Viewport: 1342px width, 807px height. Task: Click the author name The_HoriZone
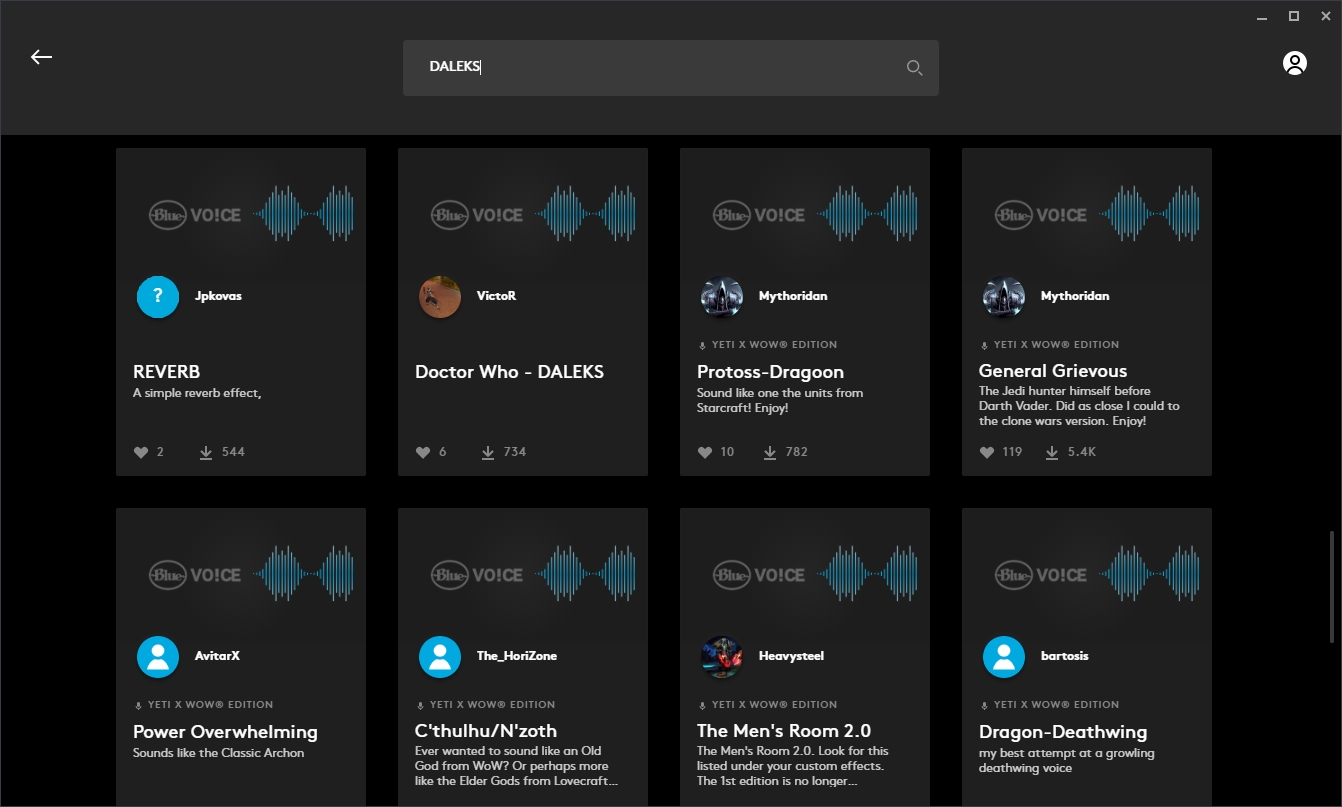(x=517, y=656)
